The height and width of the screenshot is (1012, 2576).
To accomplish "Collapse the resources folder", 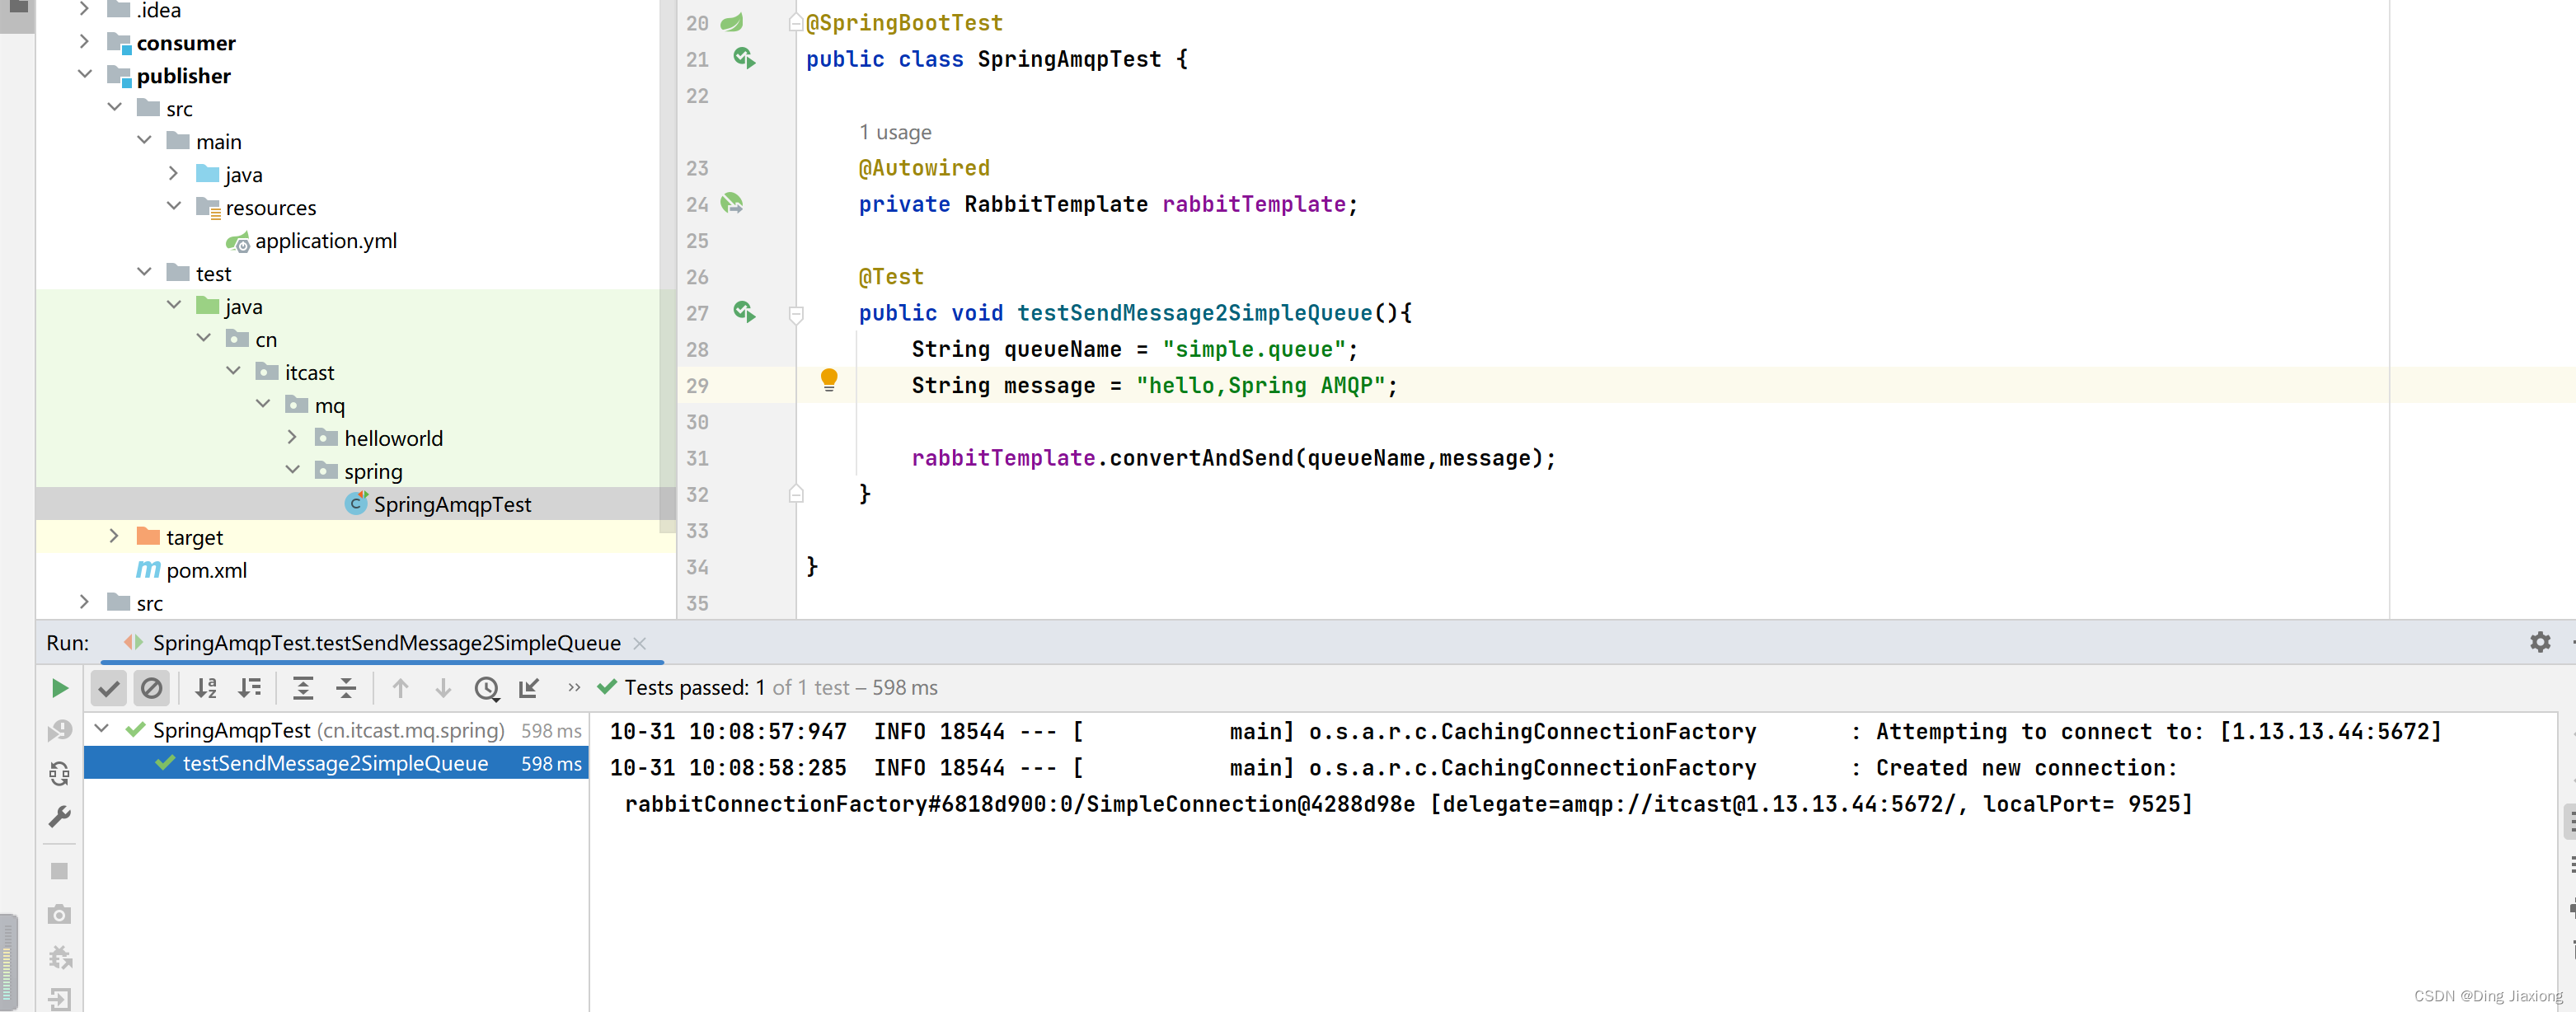I will pyautogui.click(x=174, y=207).
